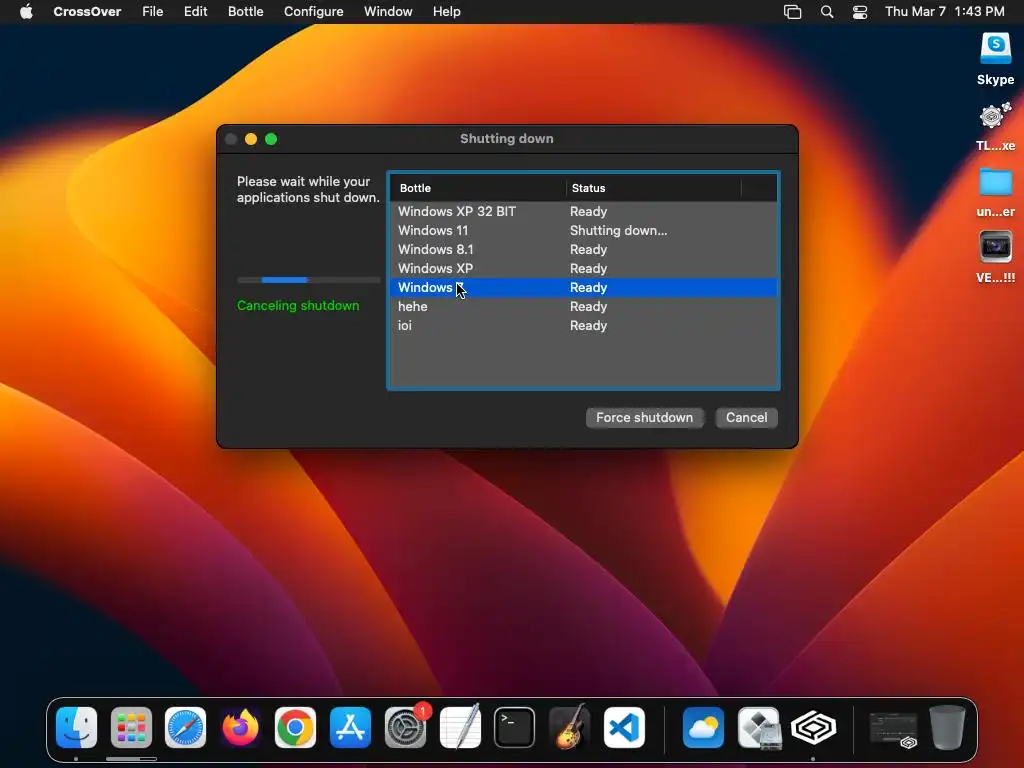Select the Windows XP 32 BIT bottle row
This screenshot has width=1024, height=768.
tap(583, 212)
